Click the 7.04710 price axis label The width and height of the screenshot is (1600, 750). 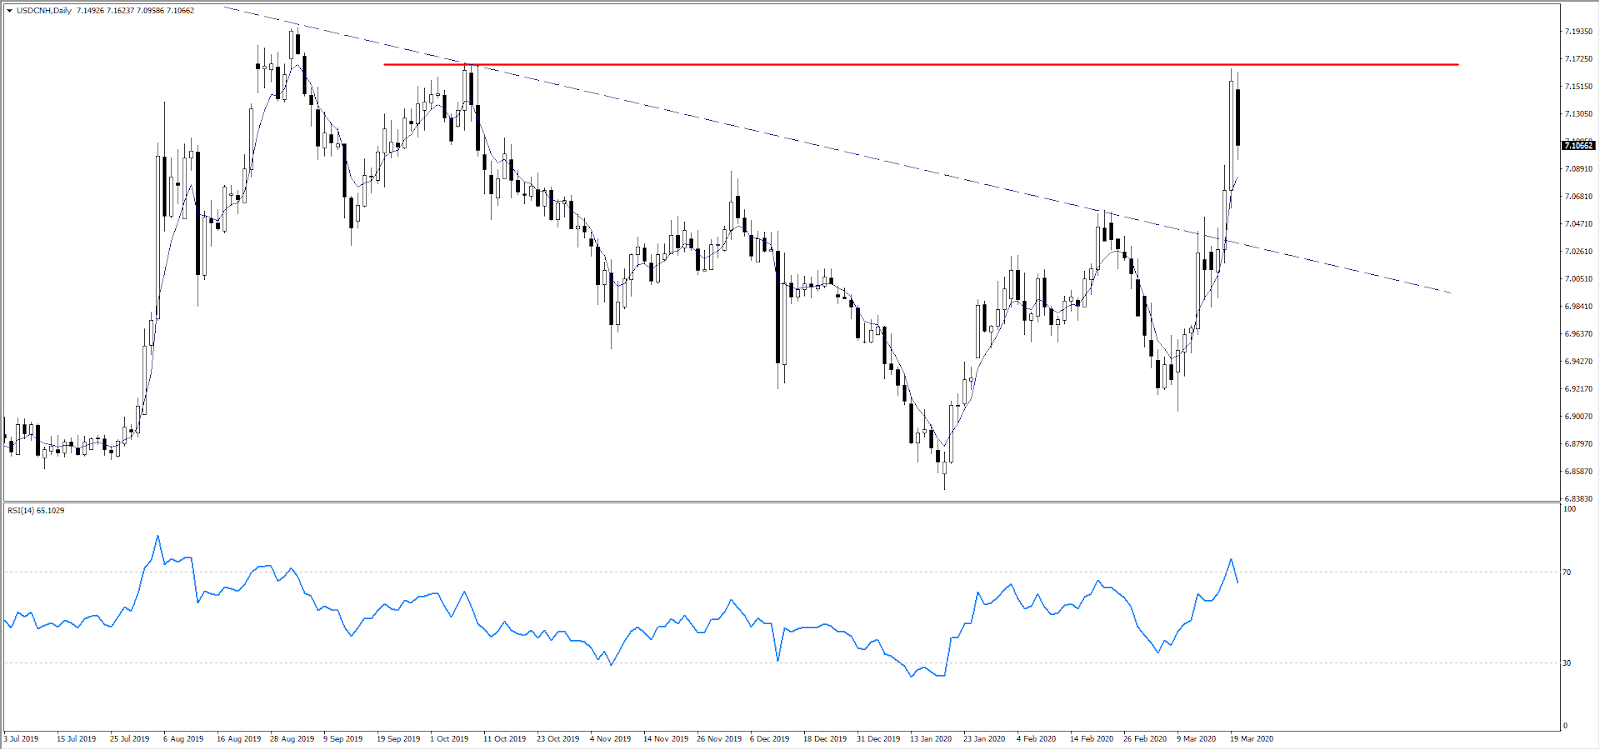click(x=1578, y=224)
